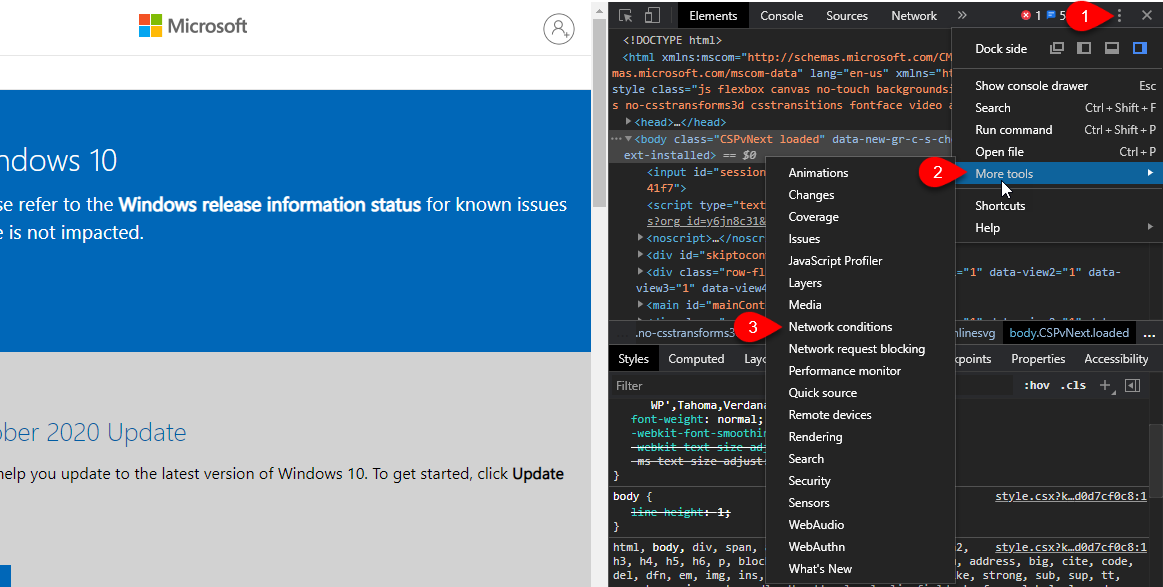This screenshot has height=587, width=1163.
Task: Open the DevTools three-dot customize menu
Action: coord(1119,16)
